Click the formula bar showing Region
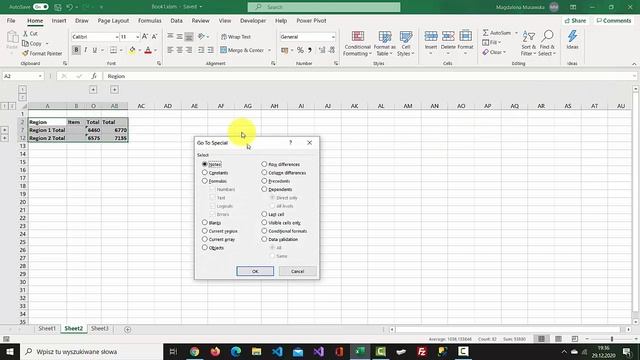 (x=369, y=76)
